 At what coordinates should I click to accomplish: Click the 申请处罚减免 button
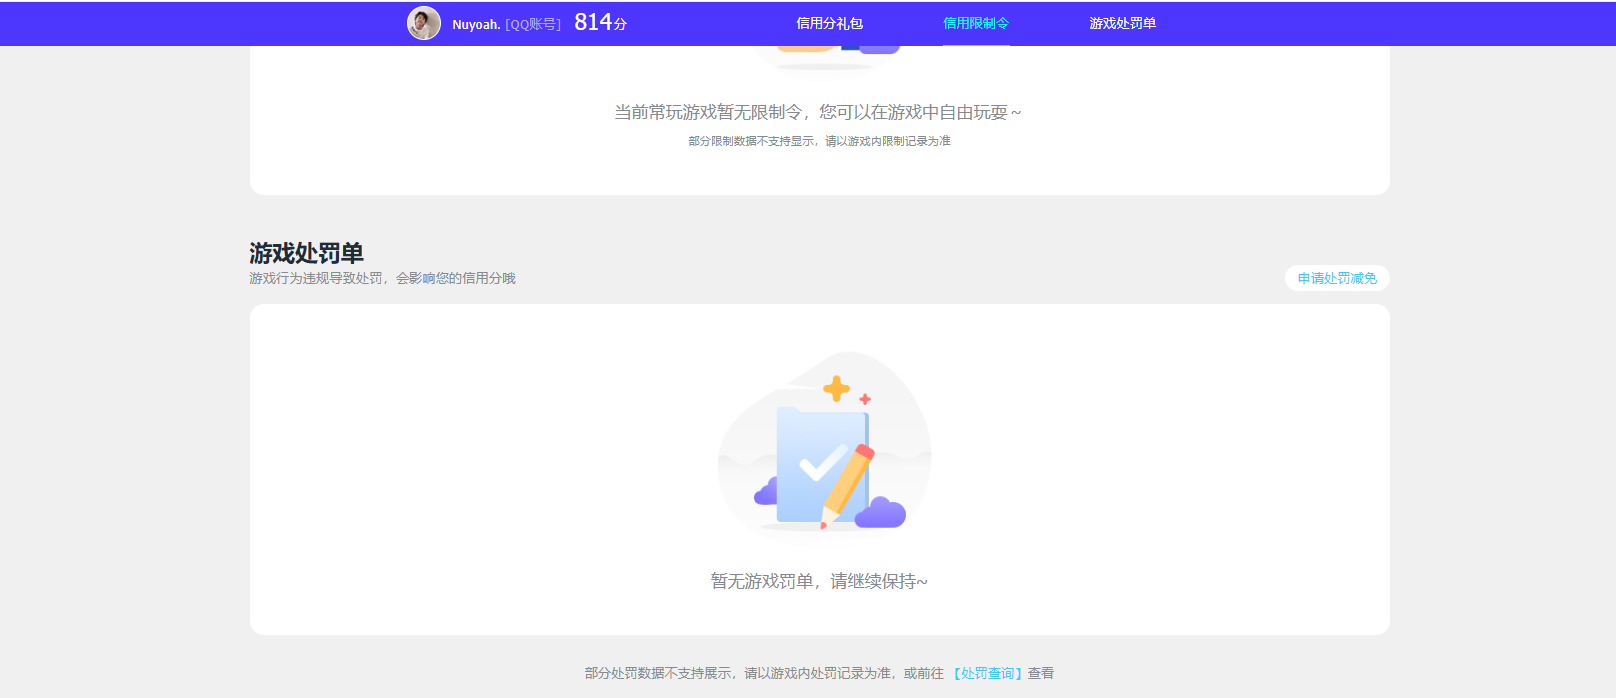tap(1337, 278)
